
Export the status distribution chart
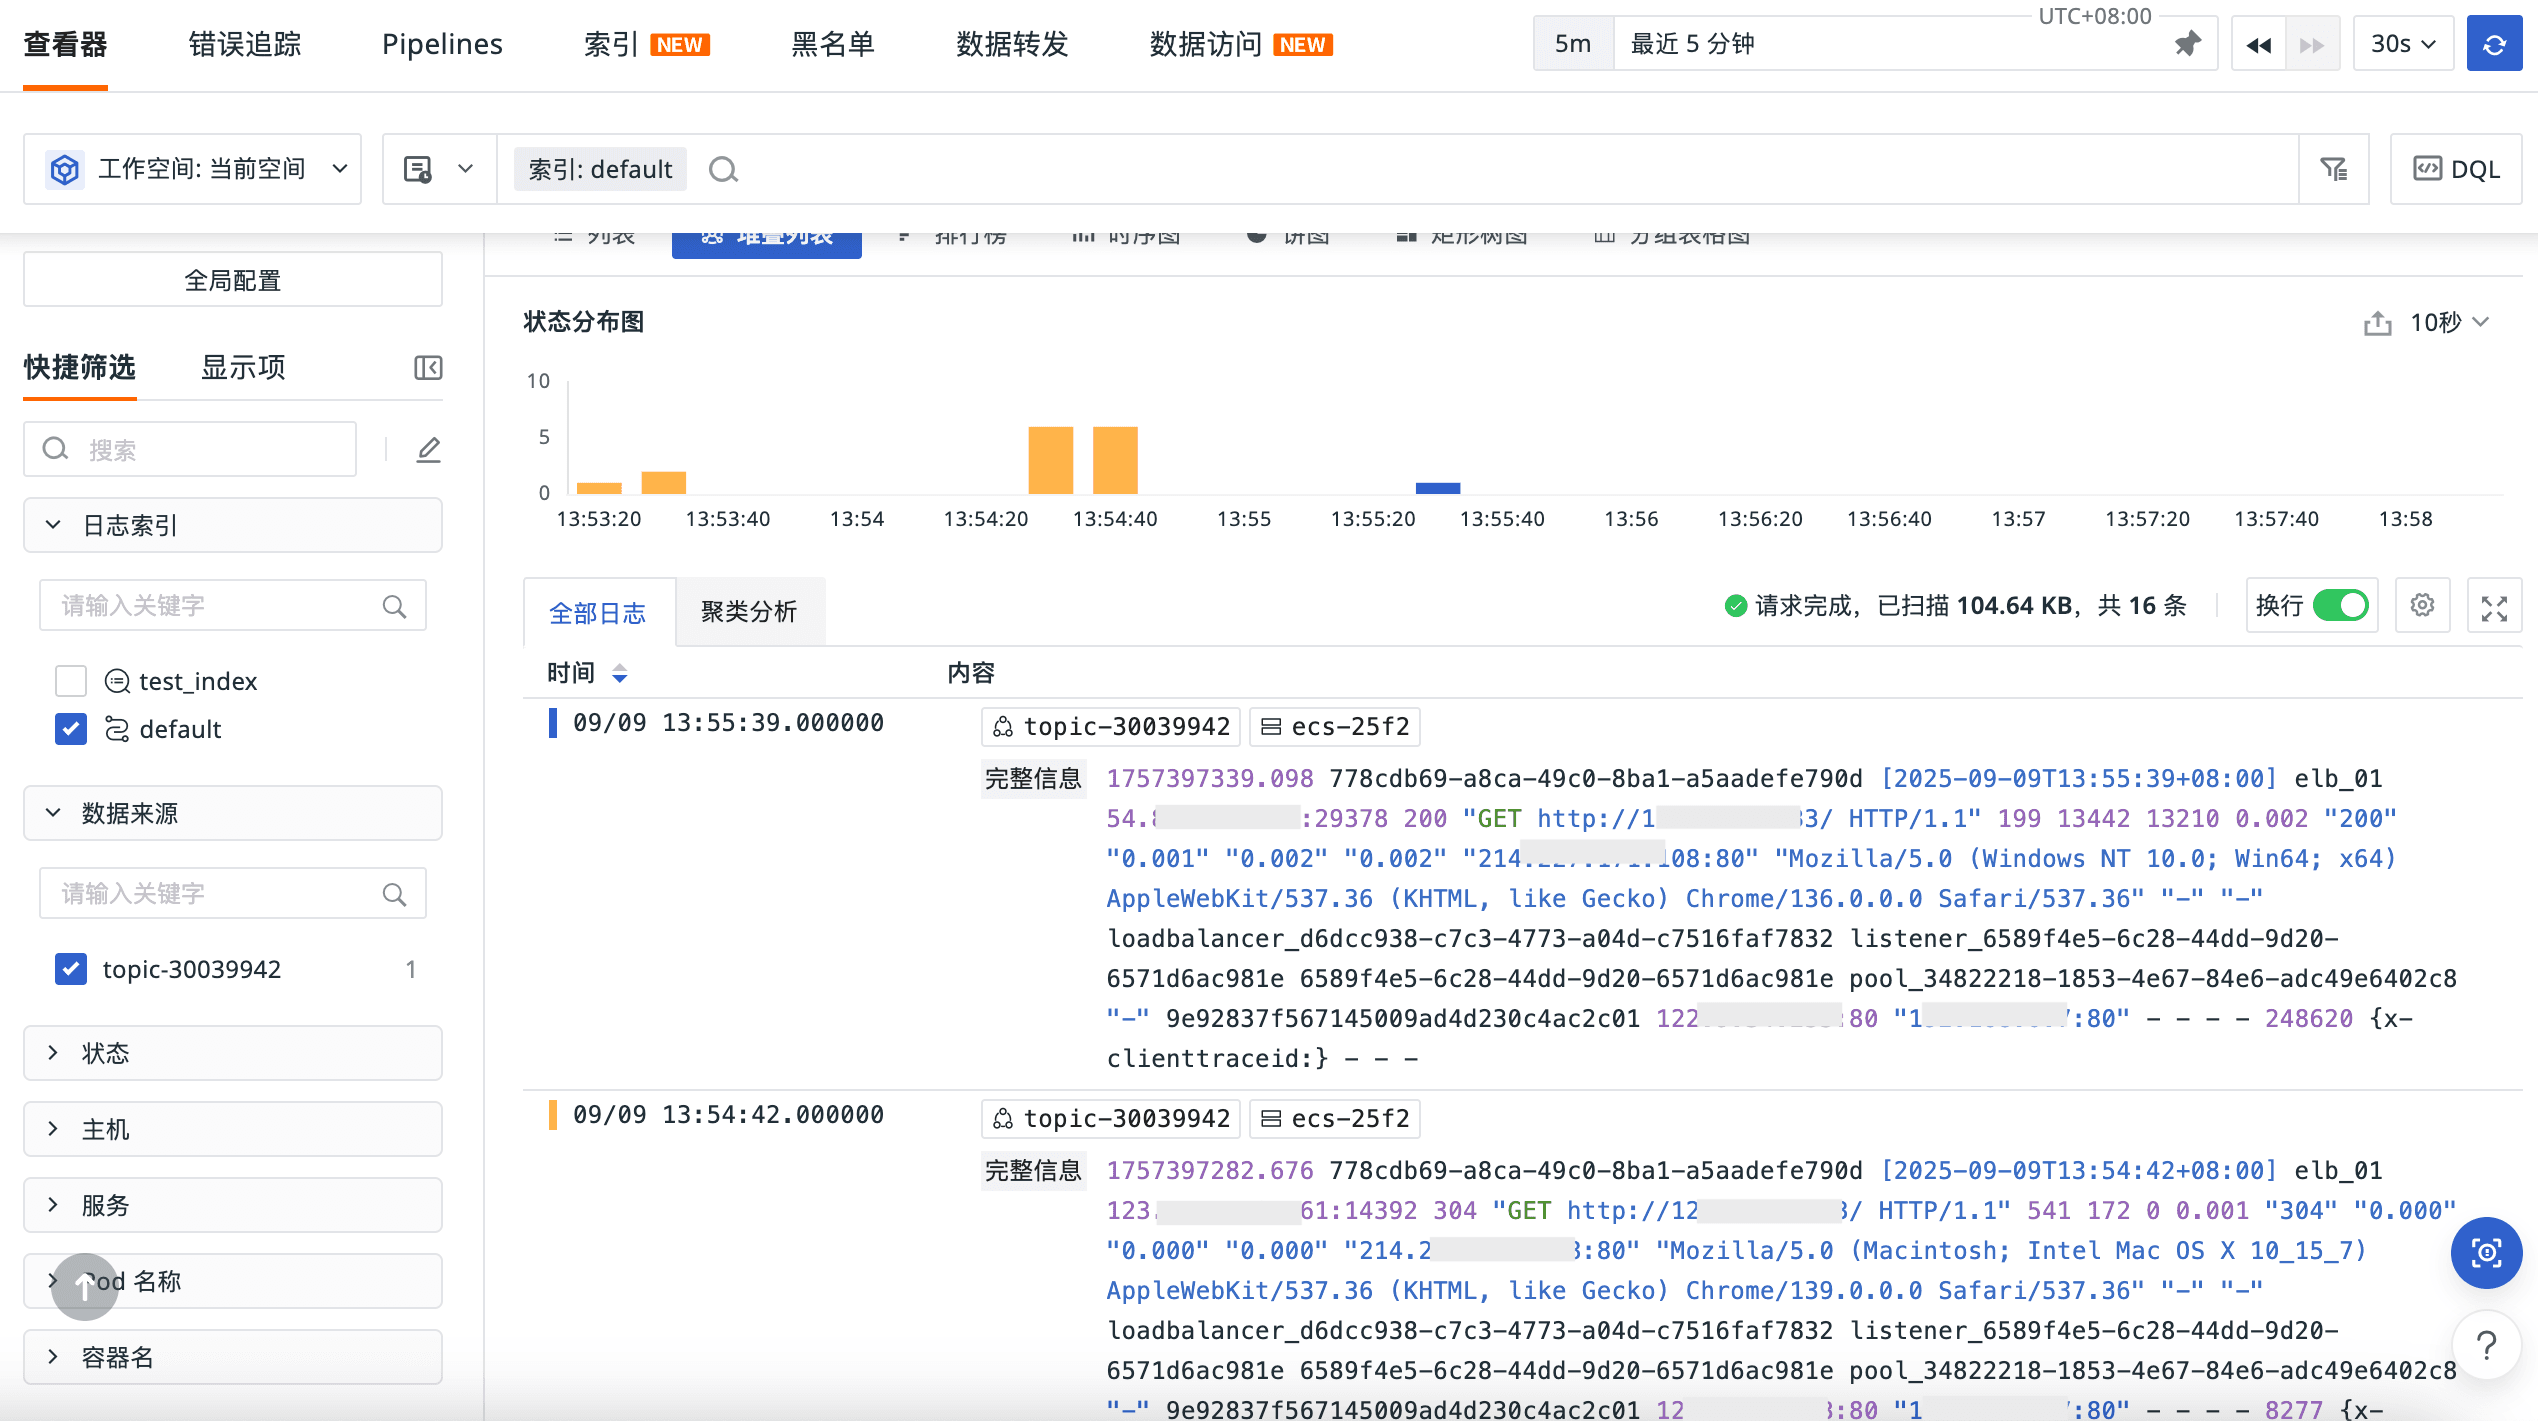click(x=2377, y=323)
